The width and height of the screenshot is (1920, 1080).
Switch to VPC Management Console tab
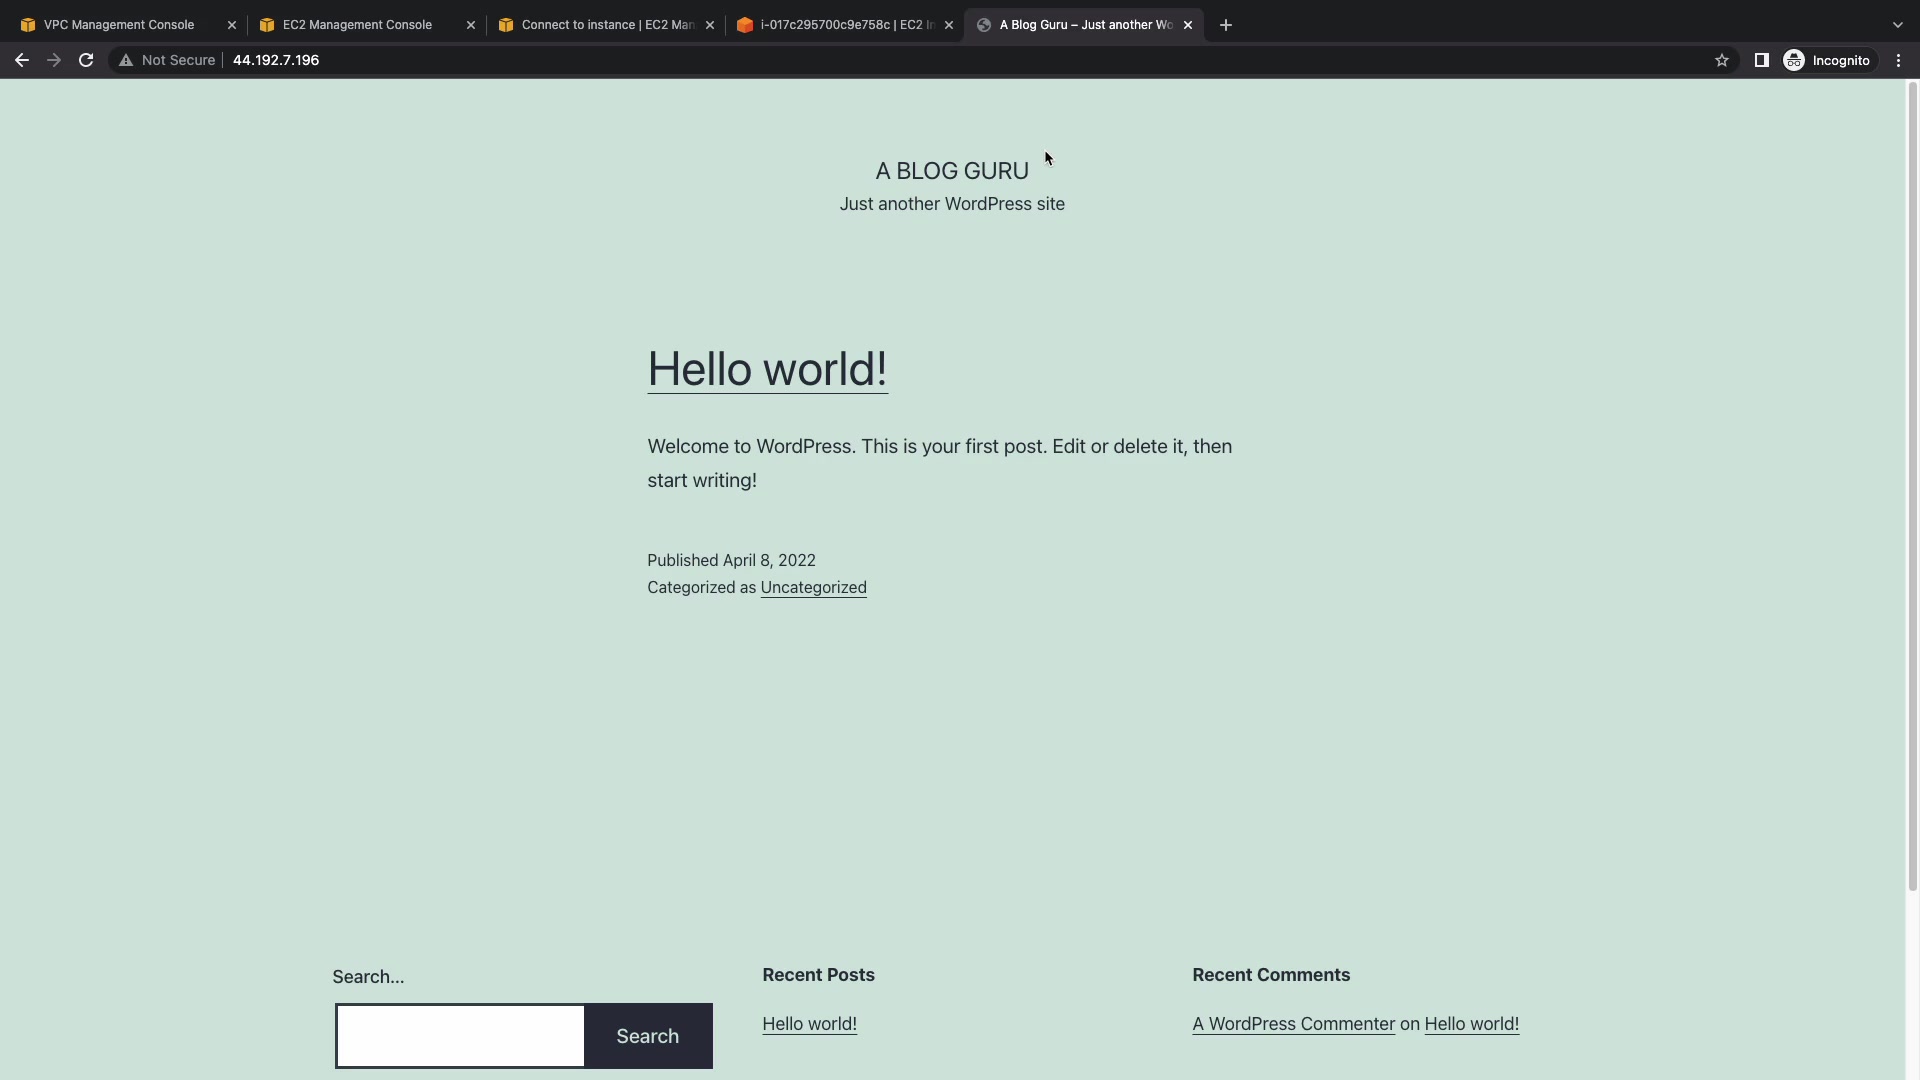pyautogui.click(x=119, y=25)
